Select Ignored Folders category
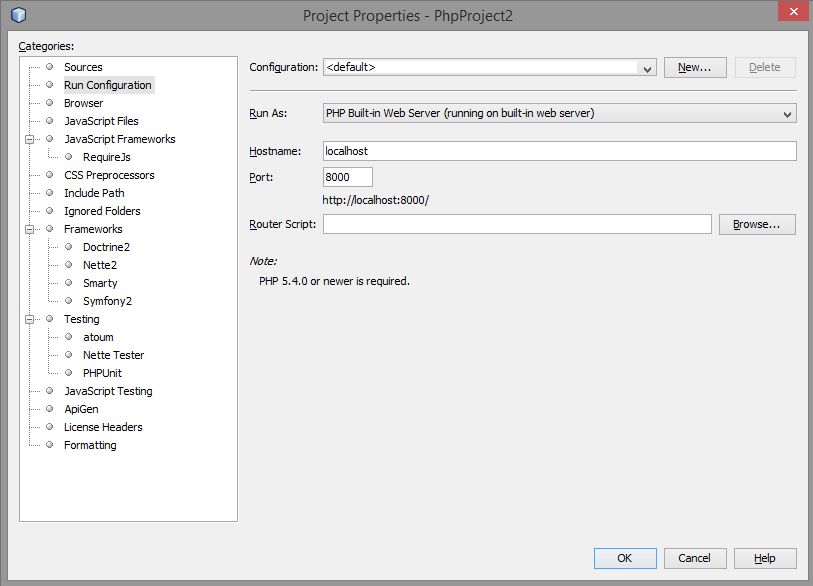 coord(102,211)
